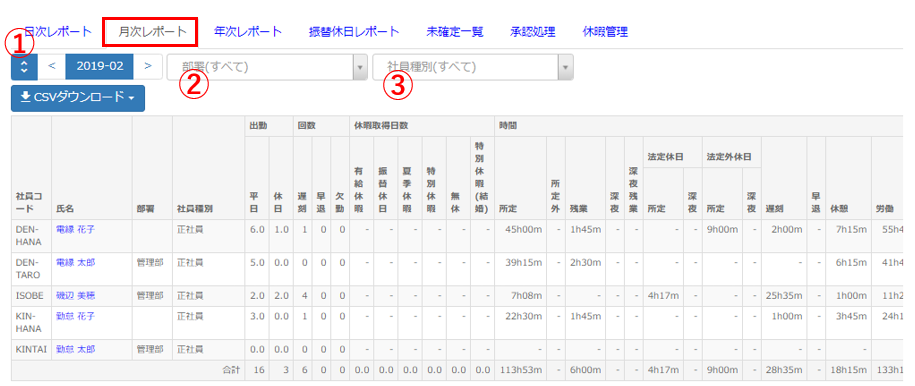Click the DEN-HANA employee code cell
The image size is (915, 386).
coord(31,236)
